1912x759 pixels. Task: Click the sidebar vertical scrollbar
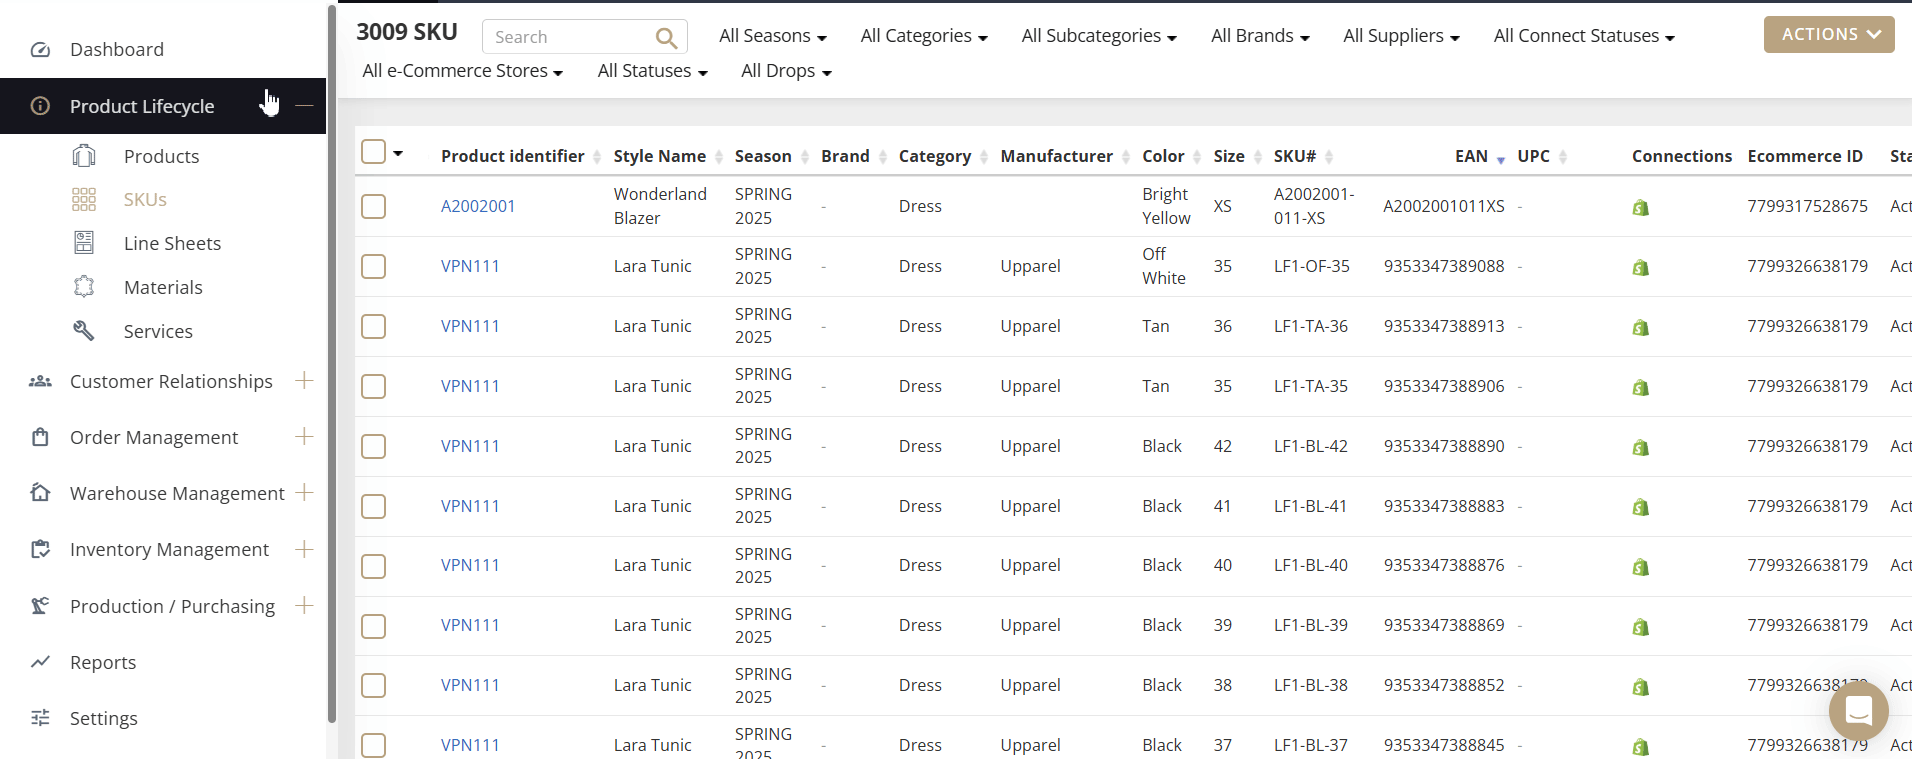[x=332, y=360]
